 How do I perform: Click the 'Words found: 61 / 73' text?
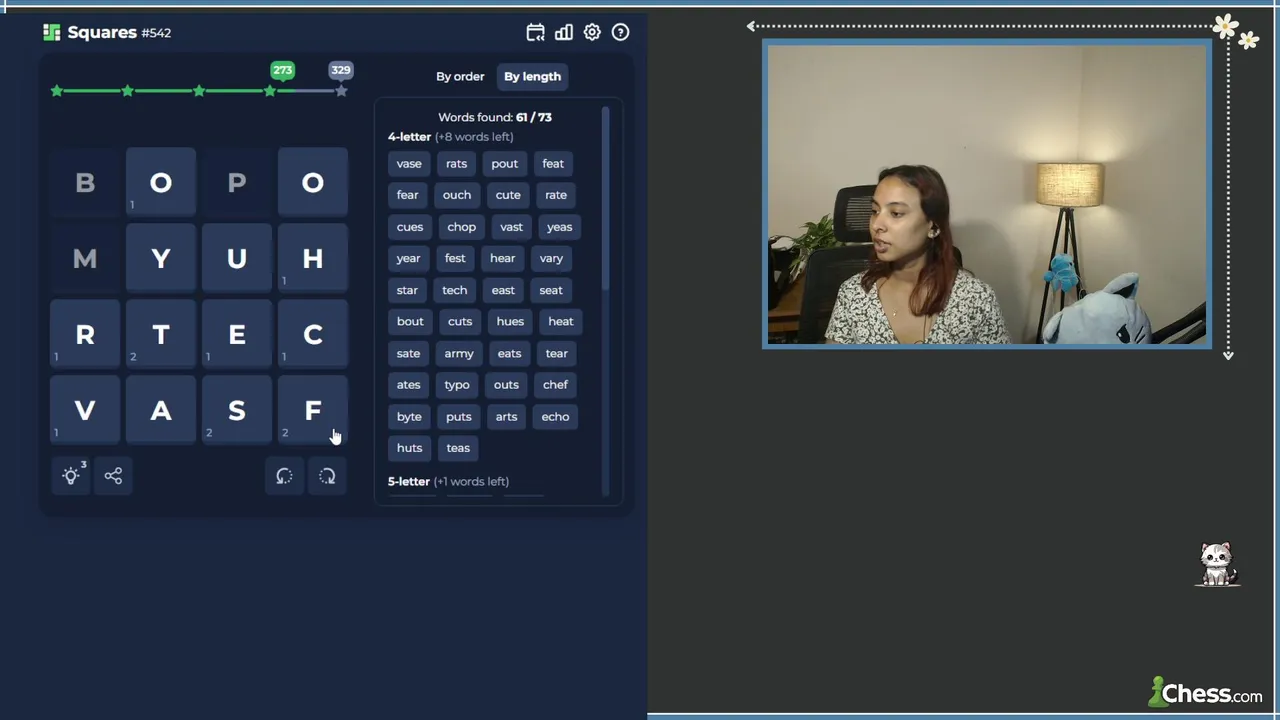tap(495, 117)
